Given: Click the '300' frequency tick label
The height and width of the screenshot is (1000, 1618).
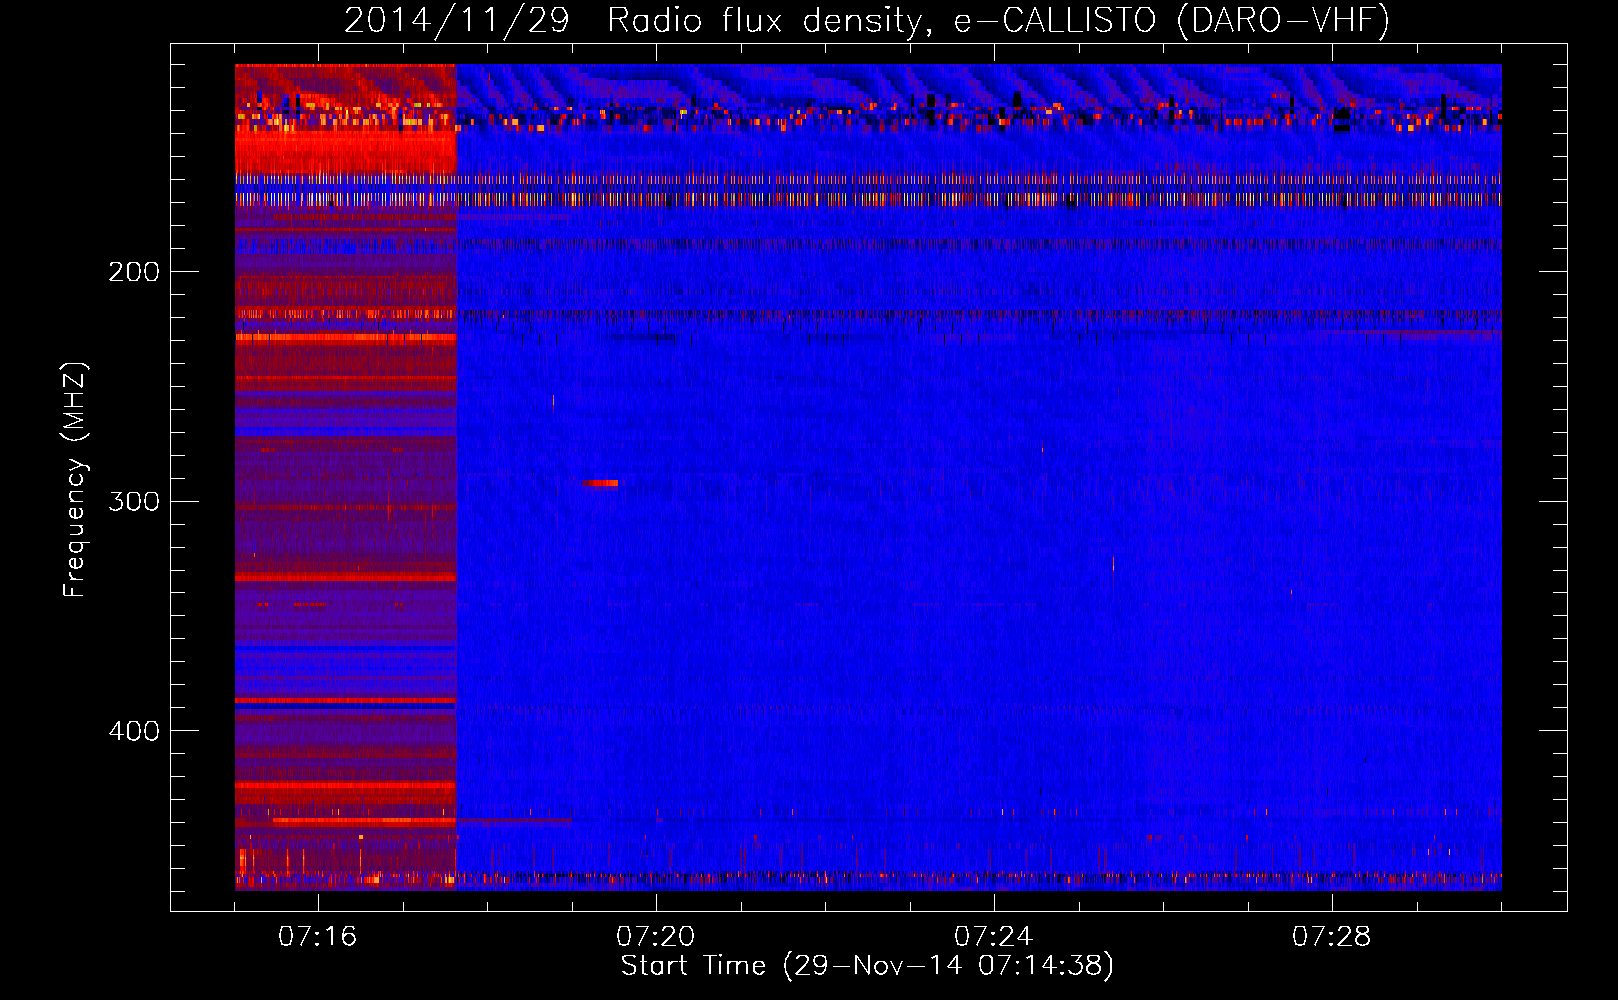Looking at the screenshot, I should [134, 501].
